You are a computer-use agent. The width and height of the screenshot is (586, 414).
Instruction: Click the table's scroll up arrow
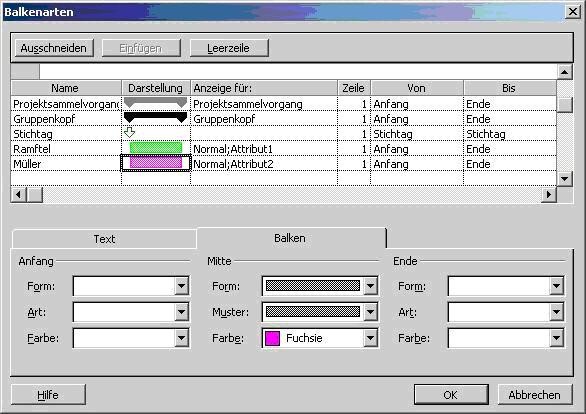[564, 71]
